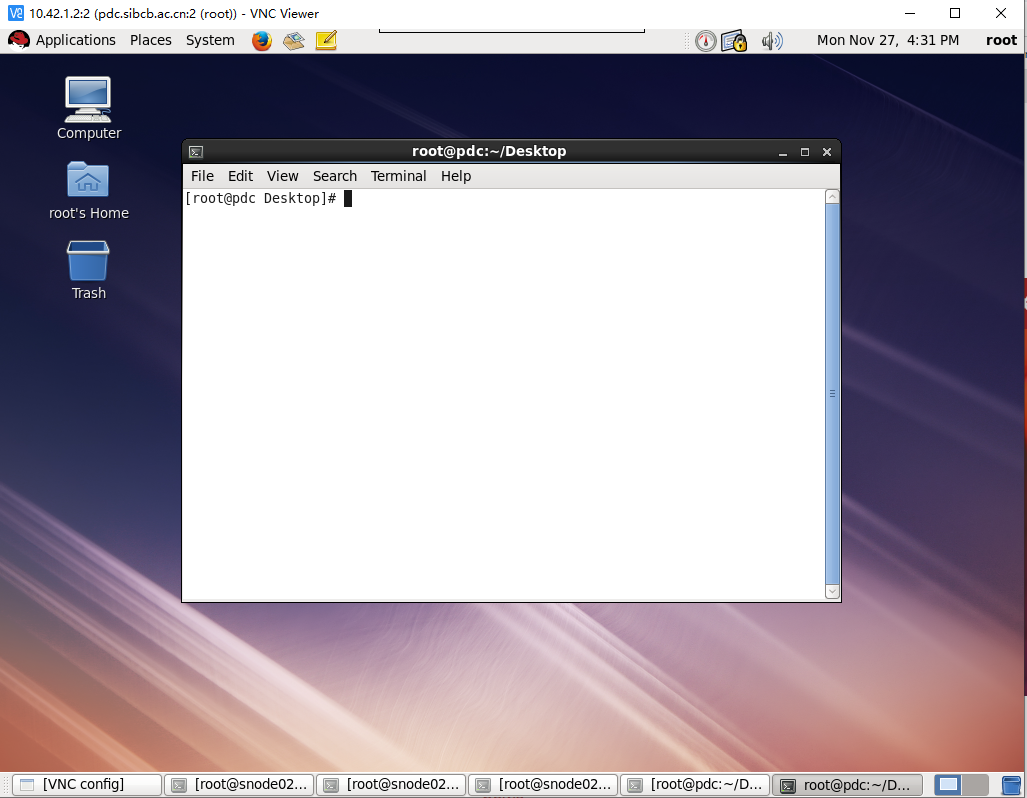
Task: Open the terminal's Search menu
Action: tap(334, 176)
